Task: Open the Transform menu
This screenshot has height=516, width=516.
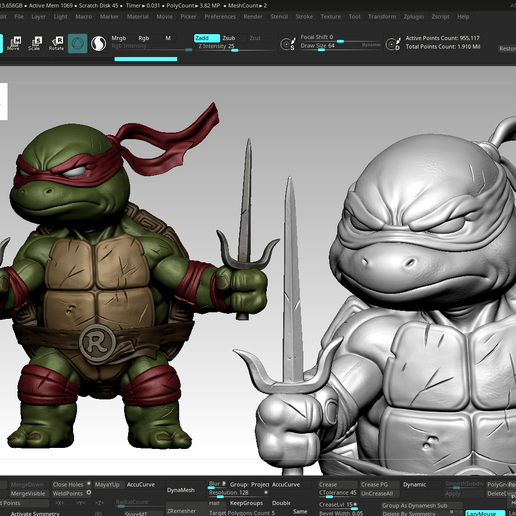Action: pyautogui.click(x=382, y=16)
